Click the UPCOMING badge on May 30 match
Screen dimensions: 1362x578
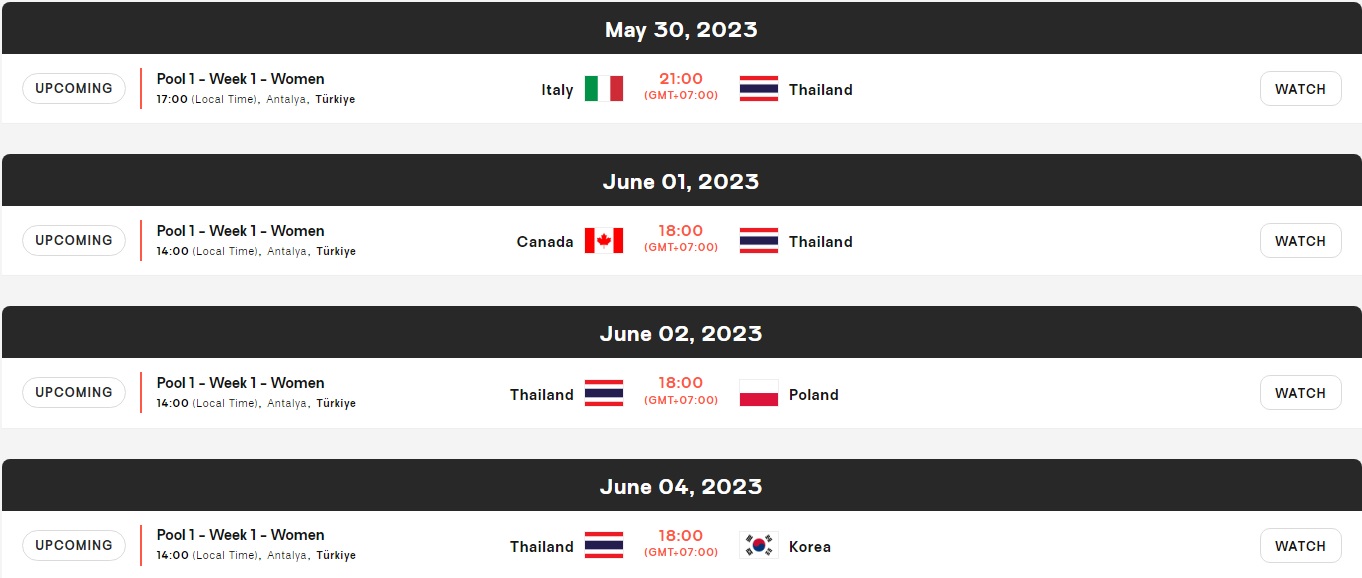point(74,88)
